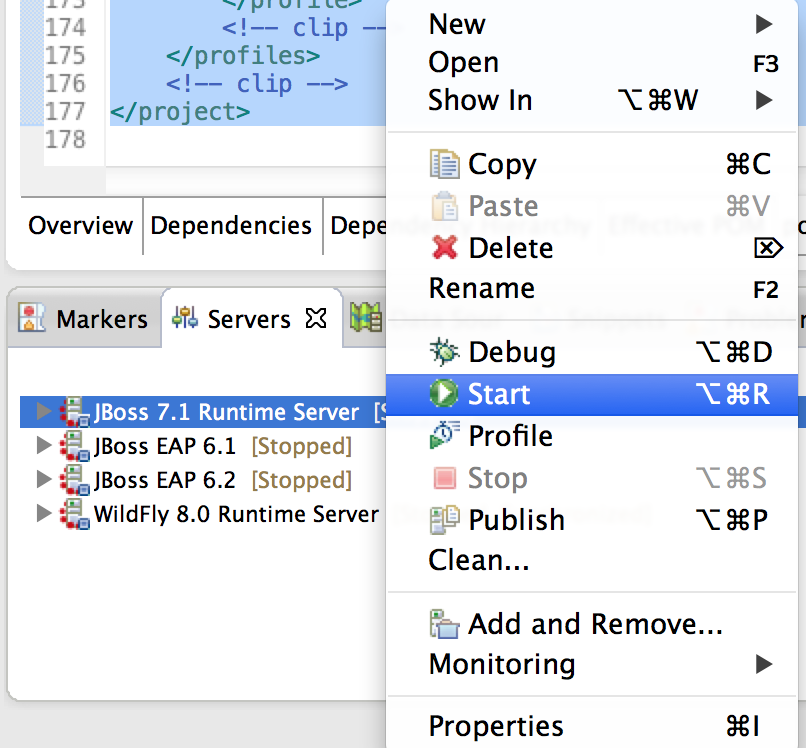Click the Copy icon in context menu
This screenshot has height=748, width=806.
(444, 164)
